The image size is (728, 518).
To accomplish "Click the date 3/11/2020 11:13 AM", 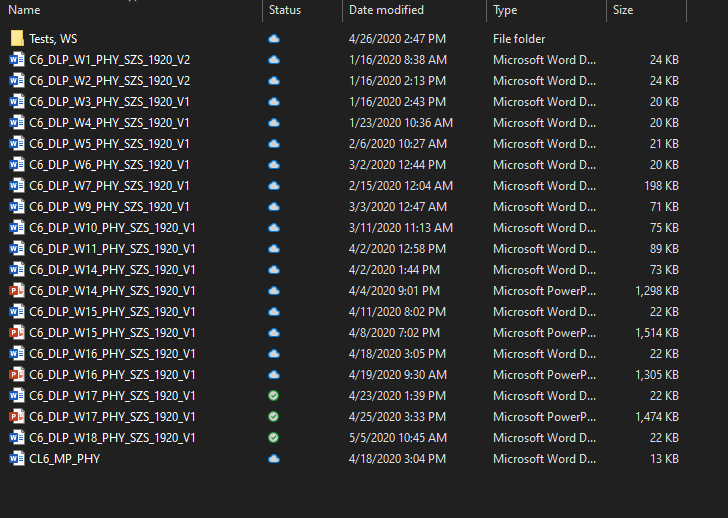I will coord(401,227).
